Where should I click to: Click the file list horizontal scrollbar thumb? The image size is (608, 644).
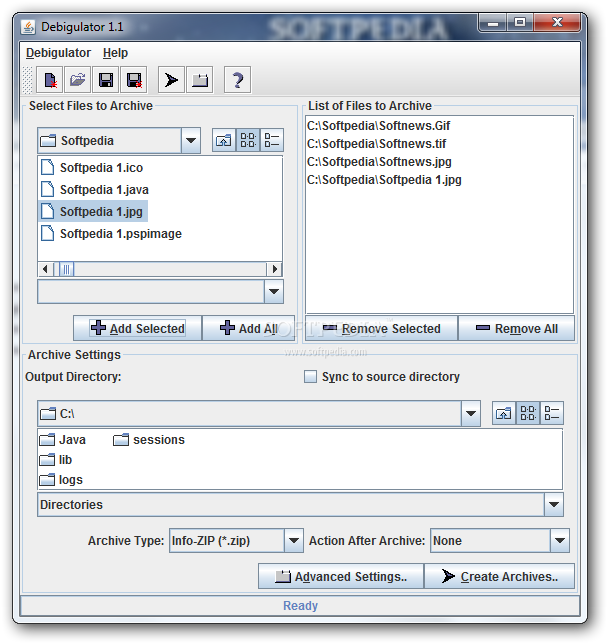[x=66, y=269]
